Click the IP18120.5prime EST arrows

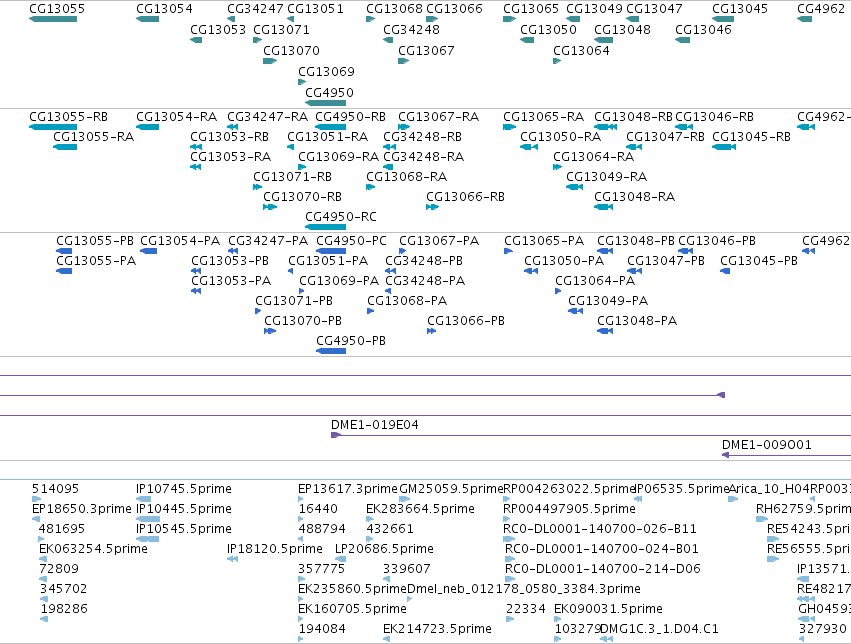coord(232,559)
